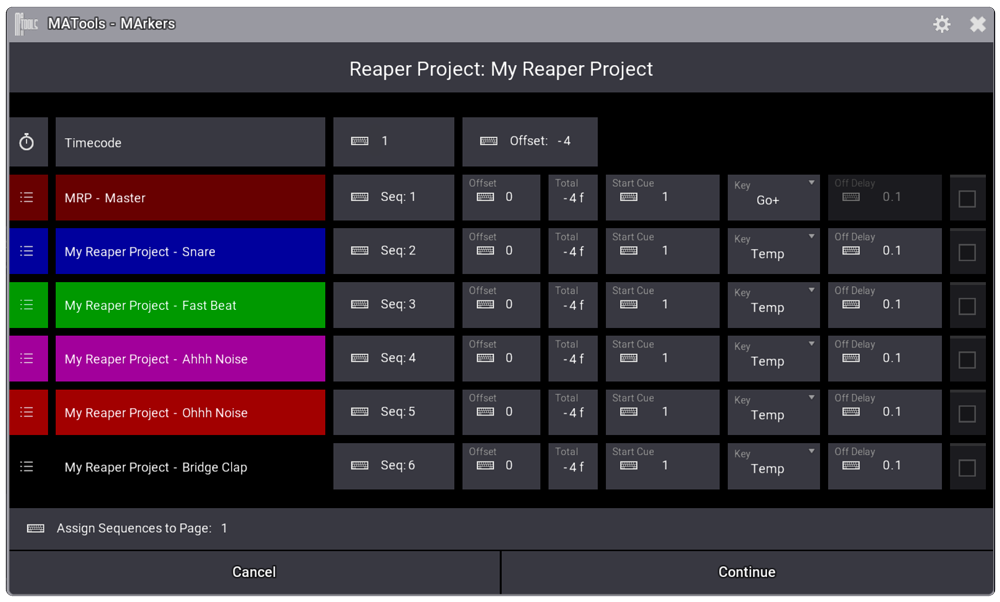
Task: Open the Key Temp dropdown for Ohhh Noise
Action: click(774, 412)
